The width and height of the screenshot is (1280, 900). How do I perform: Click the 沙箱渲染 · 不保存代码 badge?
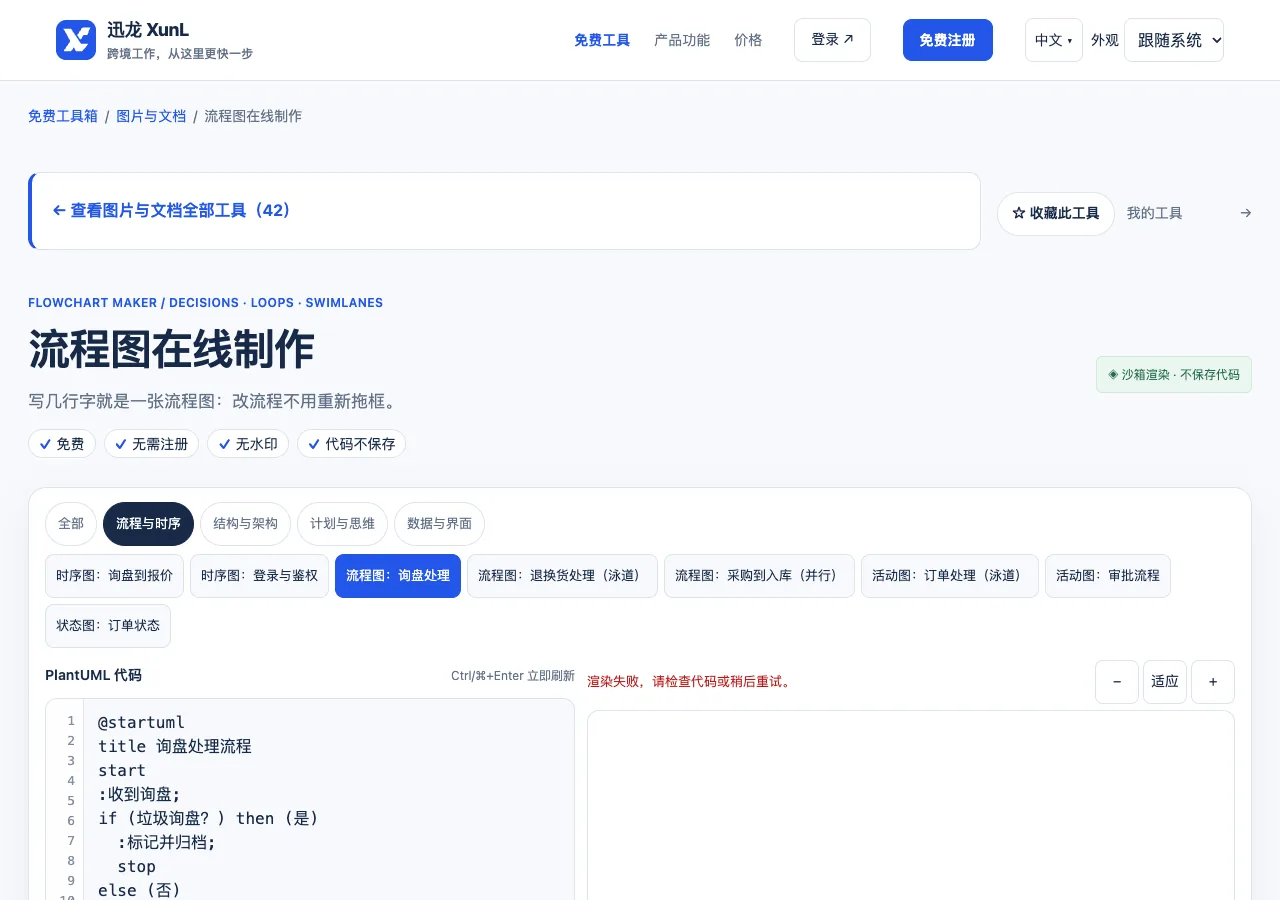click(x=1174, y=375)
